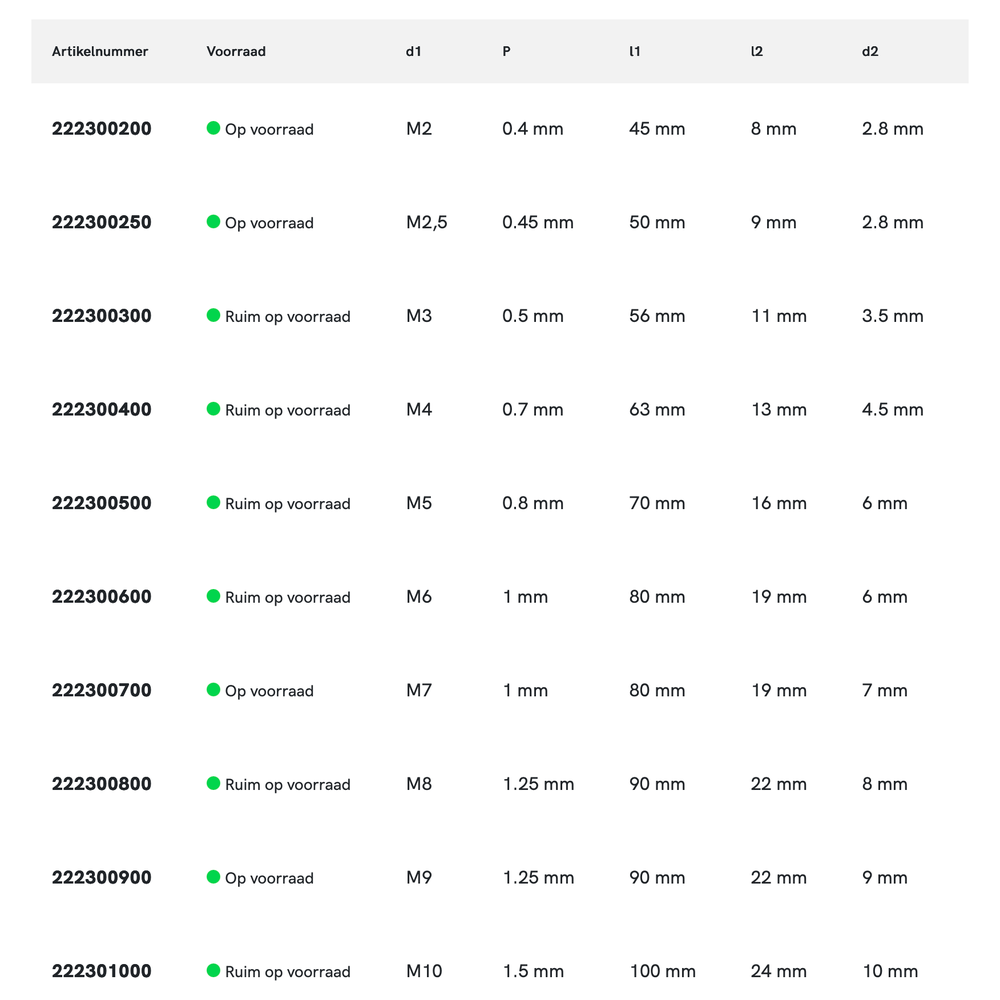The image size is (1000, 1000).
Task: Open article number 222300800
Action: [x=102, y=784]
